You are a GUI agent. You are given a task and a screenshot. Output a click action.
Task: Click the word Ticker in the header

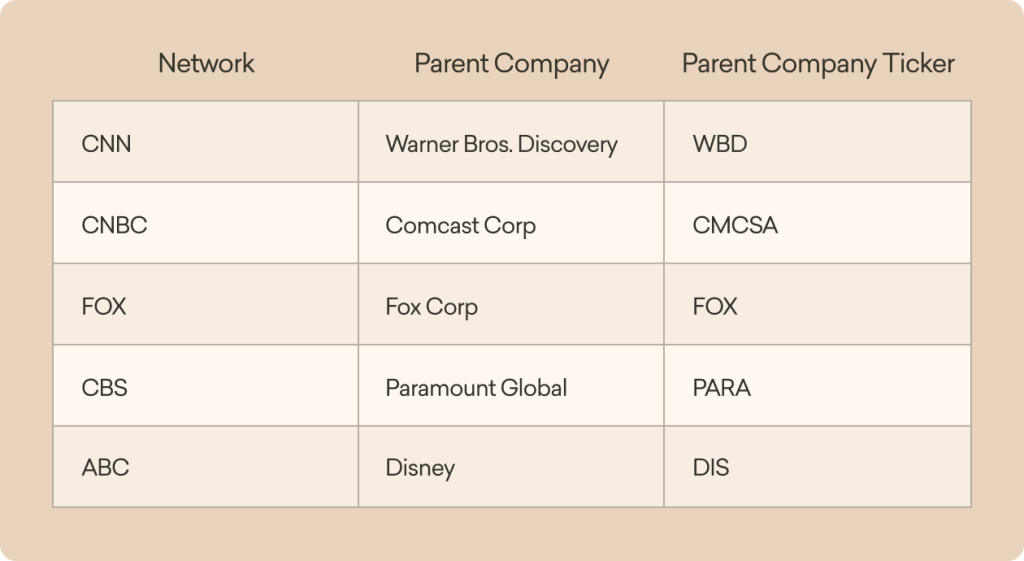918,63
